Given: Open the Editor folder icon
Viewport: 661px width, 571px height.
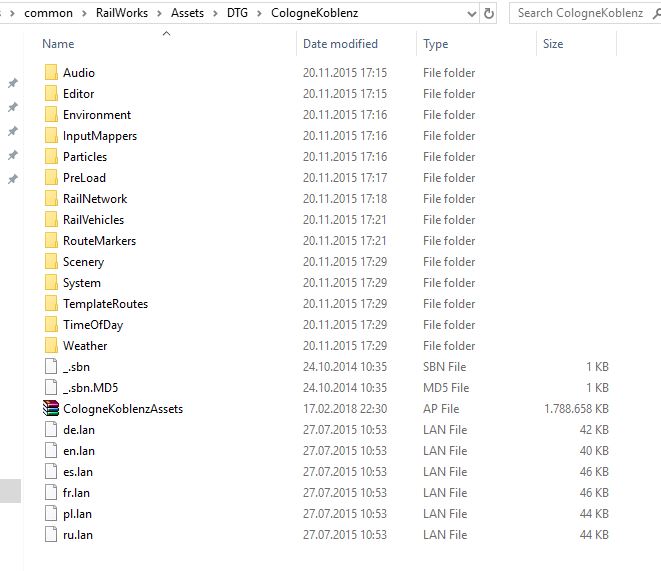Looking at the screenshot, I should point(51,94).
